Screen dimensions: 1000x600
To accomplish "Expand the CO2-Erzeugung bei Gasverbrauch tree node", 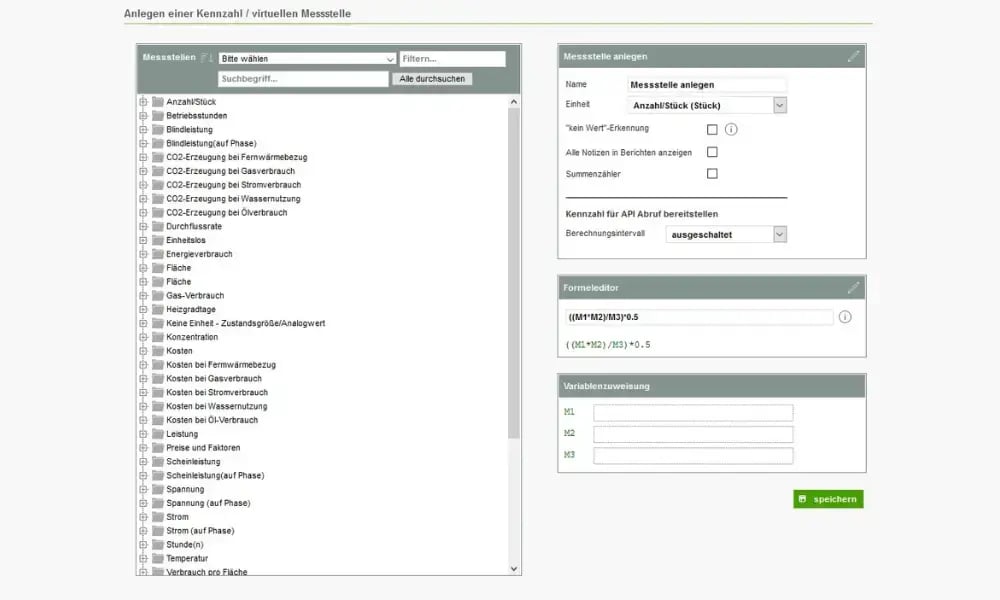I will click(x=141, y=170).
